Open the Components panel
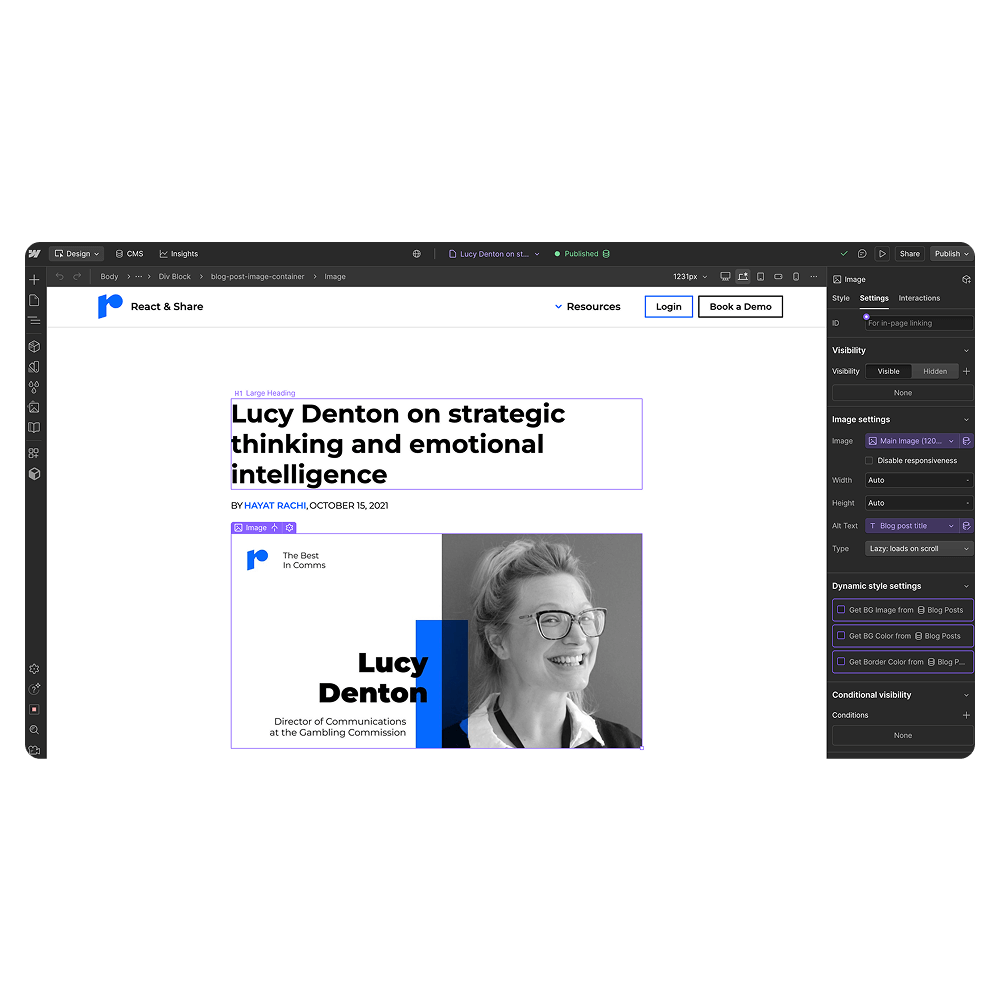This screenshot has width=1000, height=1000. pyautogui.click(x=34, y=345)
